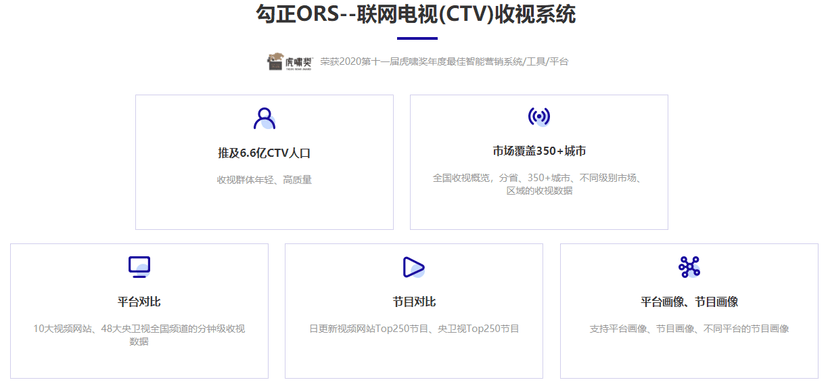Click the 日更新视频网站Top250节目 description
This screenshot has height=384, width=828.
(414, 329)
